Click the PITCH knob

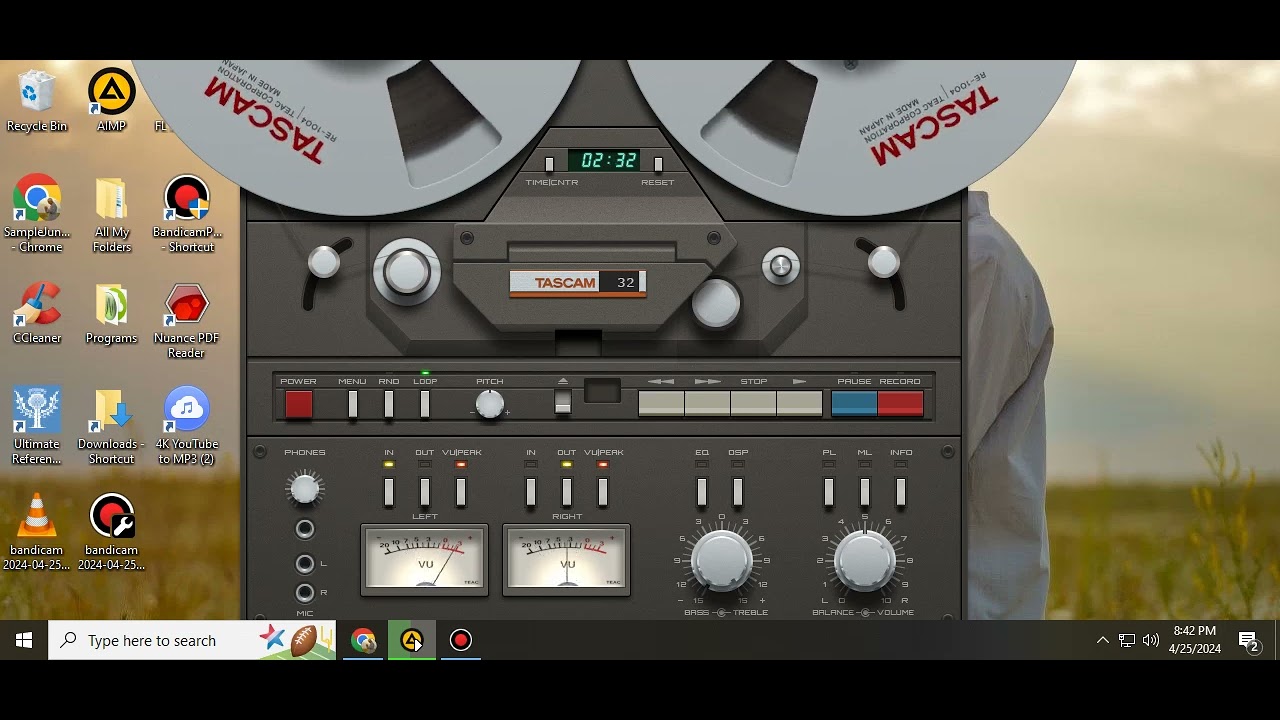click(489, 404)
